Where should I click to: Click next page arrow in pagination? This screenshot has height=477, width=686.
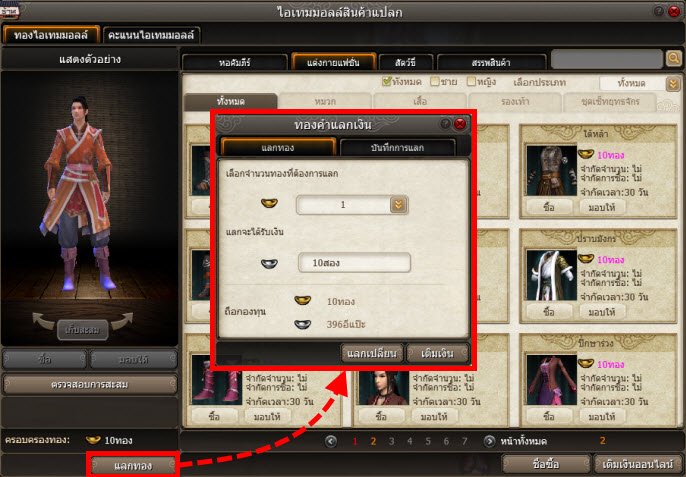[490, 440]
